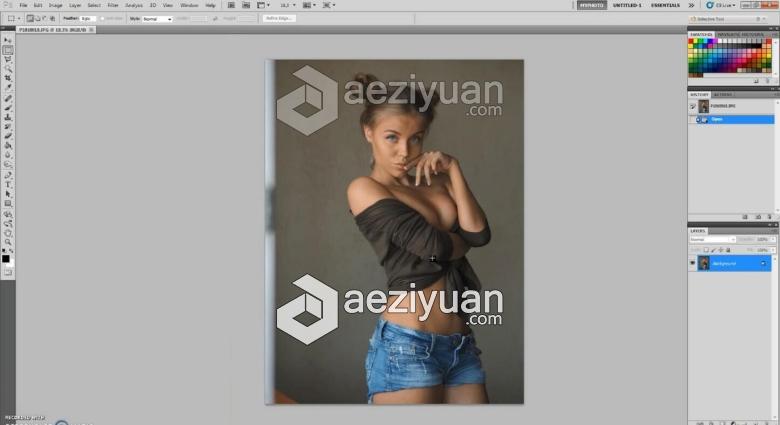The image size is (780, 425).
Task: Open the Window menu
Action: (x=189, y=5)
